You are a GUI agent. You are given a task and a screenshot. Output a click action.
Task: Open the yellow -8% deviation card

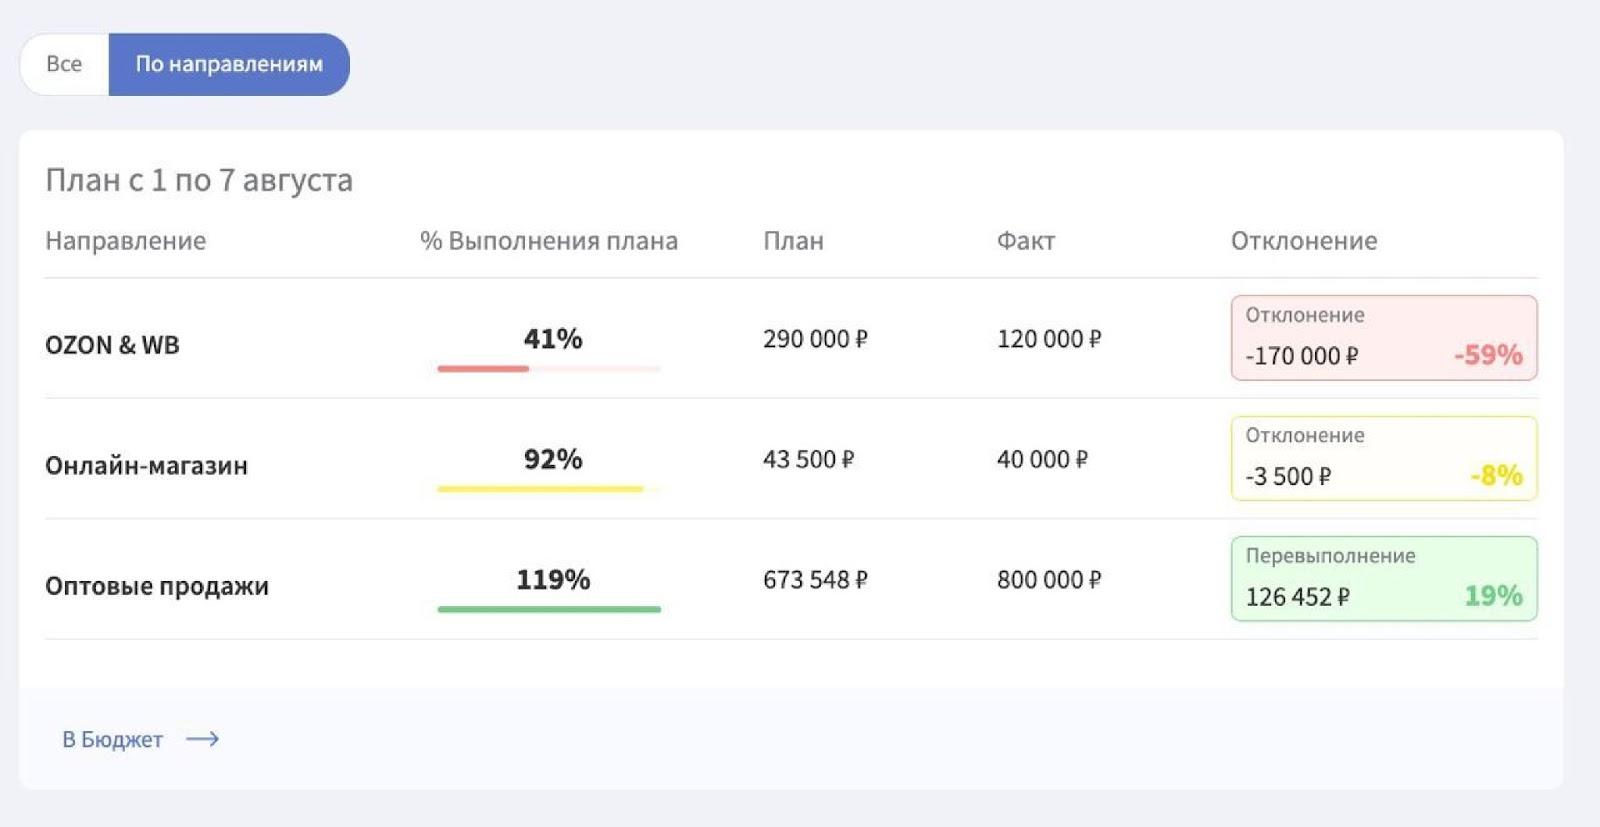pyautogui.click(x=1383, y=458)
